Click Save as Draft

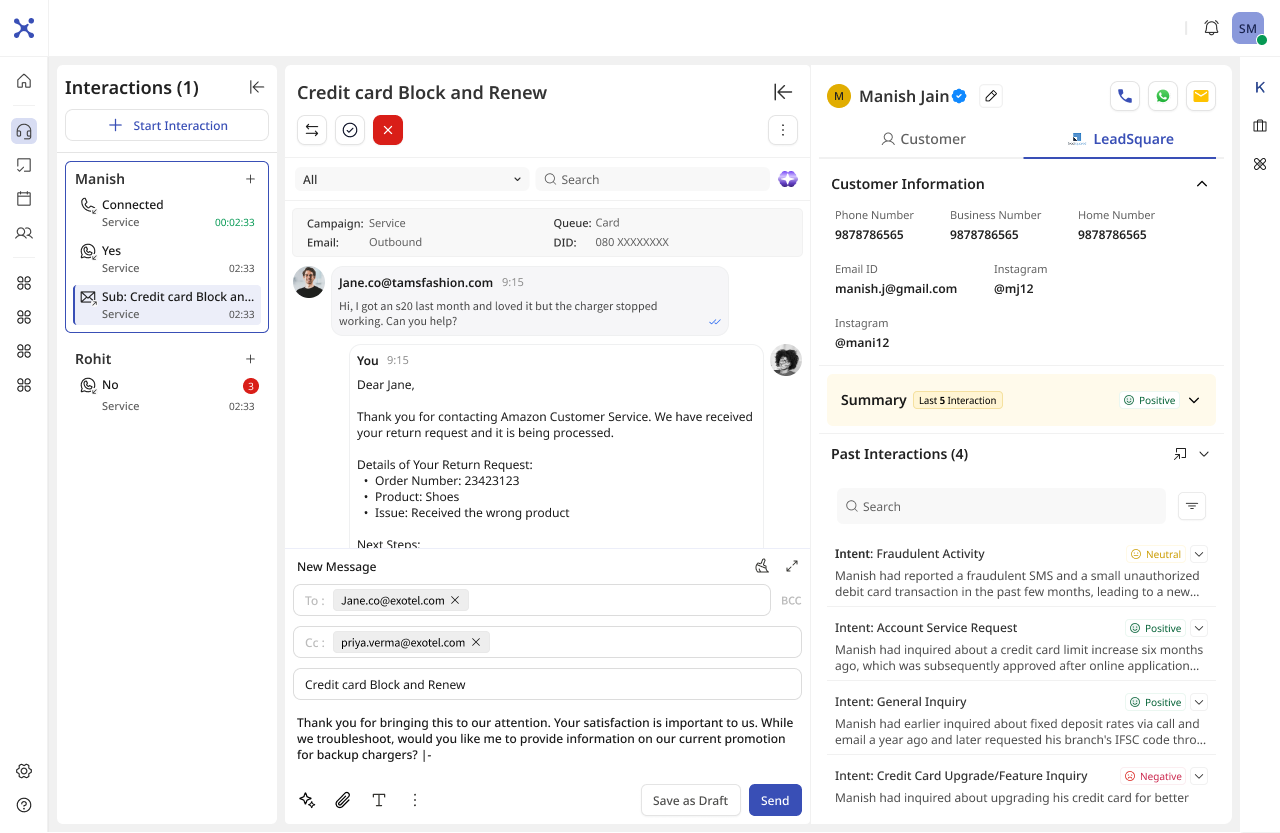(x=690, y=800)
